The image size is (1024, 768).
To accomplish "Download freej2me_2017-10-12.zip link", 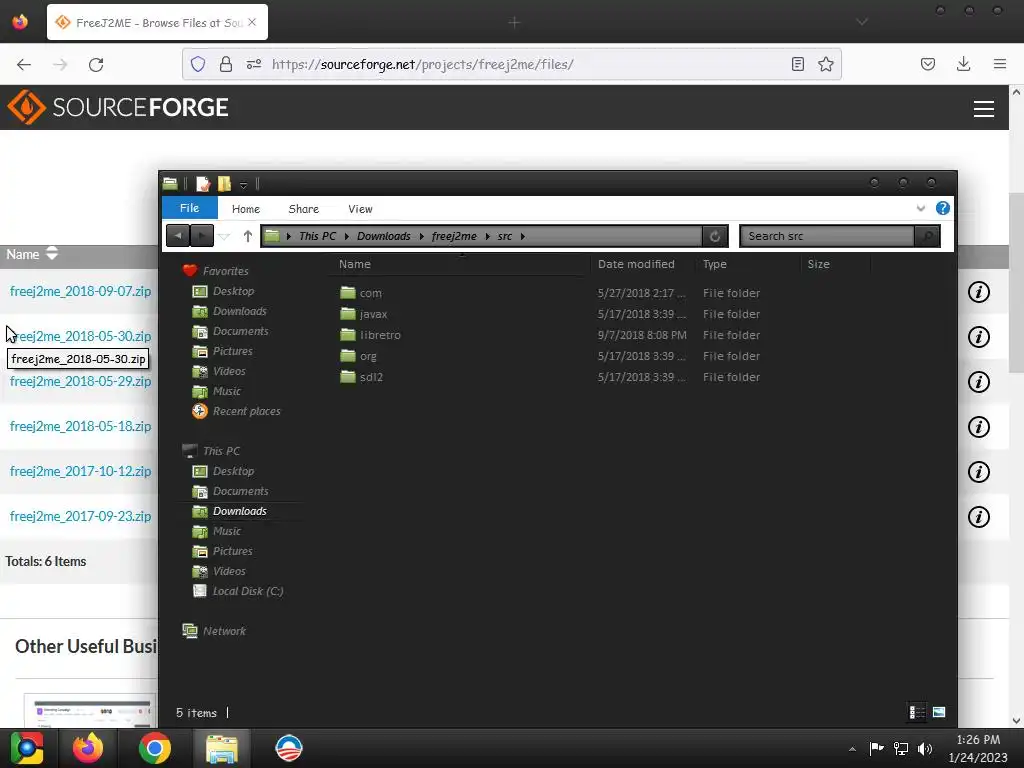I will pyautogui.click(x=80, y=472).
